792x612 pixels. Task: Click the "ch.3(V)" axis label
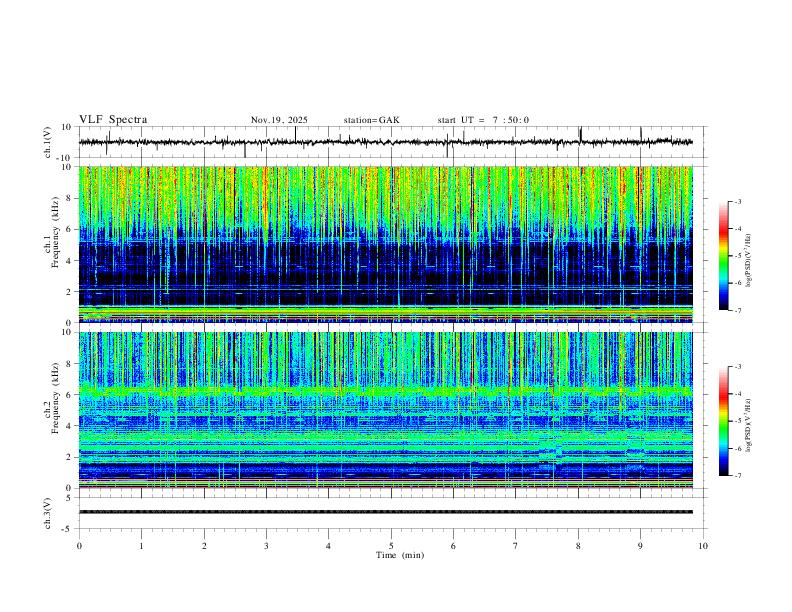coord(48,513)
